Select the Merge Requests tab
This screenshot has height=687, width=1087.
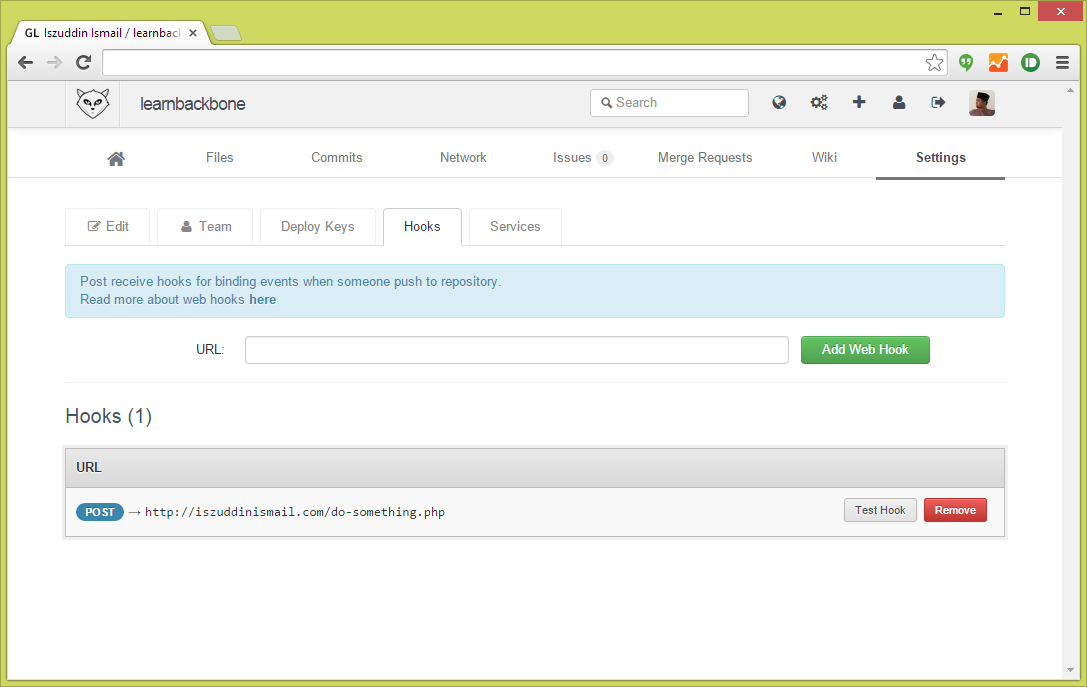click(x=705, y=158)
